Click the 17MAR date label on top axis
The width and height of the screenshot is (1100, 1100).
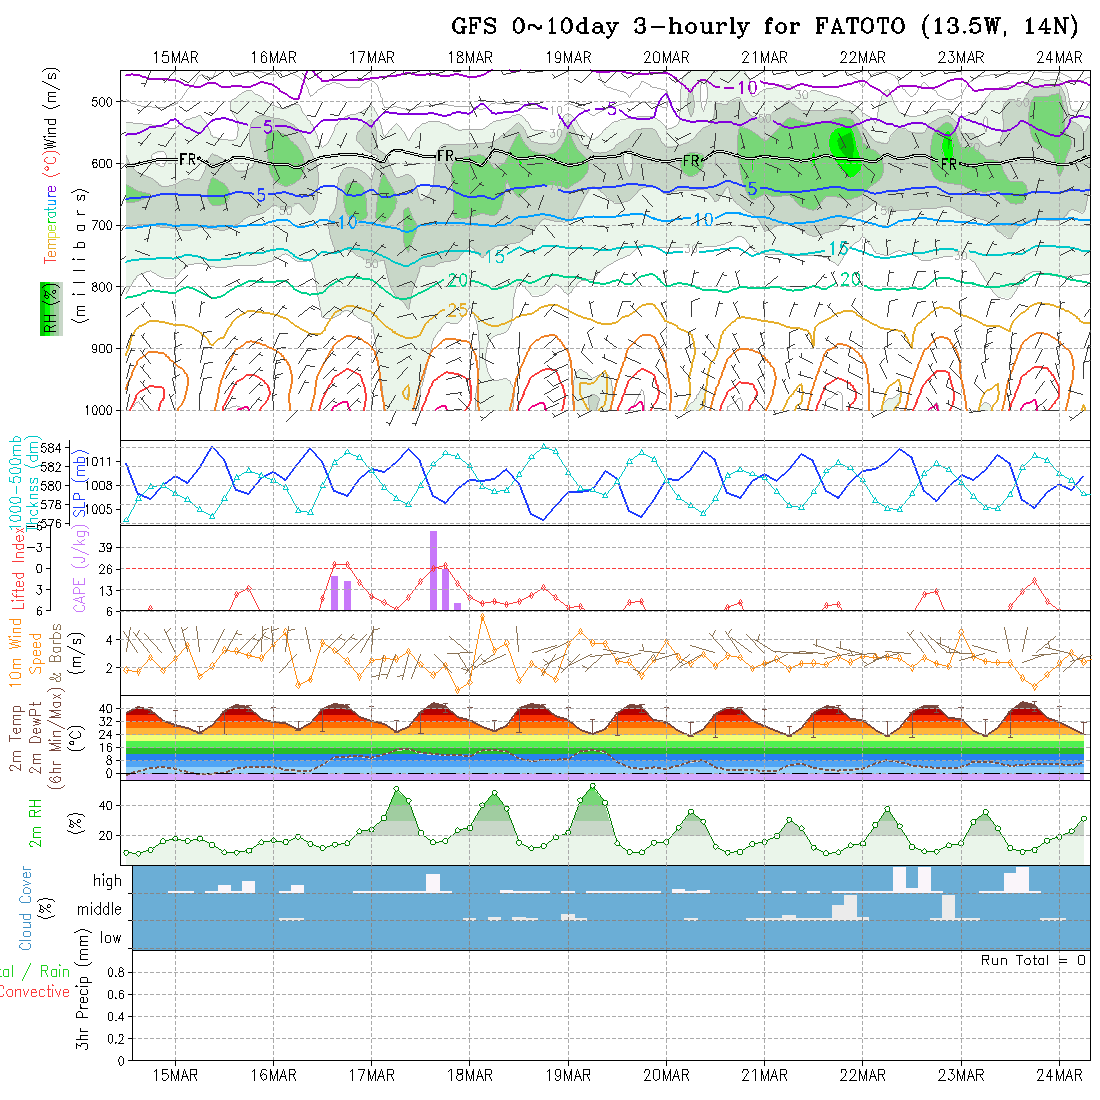tap(371, 57)
